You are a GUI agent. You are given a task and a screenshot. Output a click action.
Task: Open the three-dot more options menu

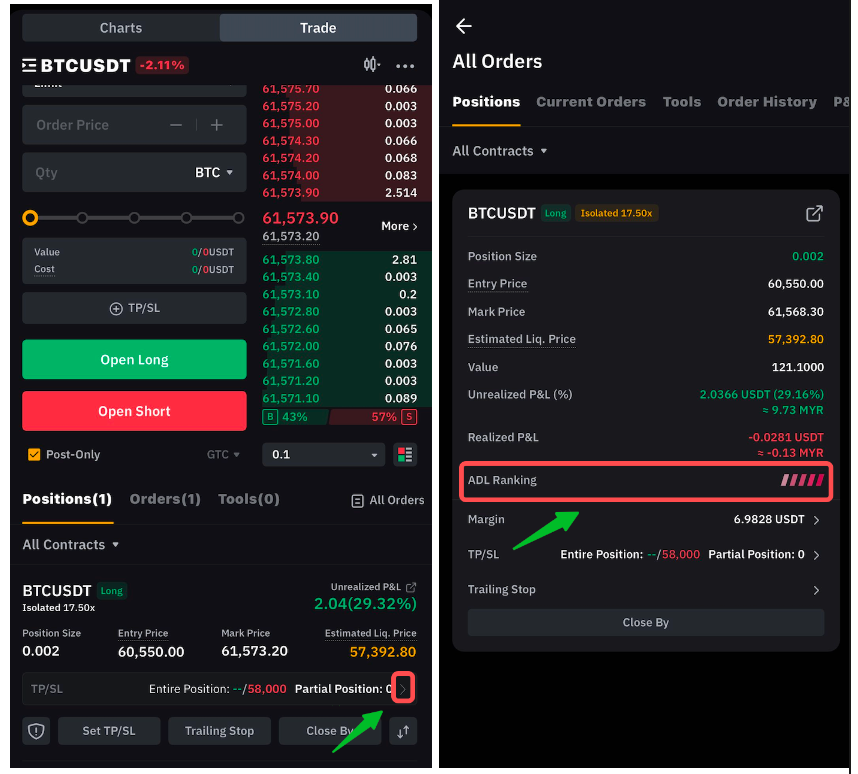405,65
